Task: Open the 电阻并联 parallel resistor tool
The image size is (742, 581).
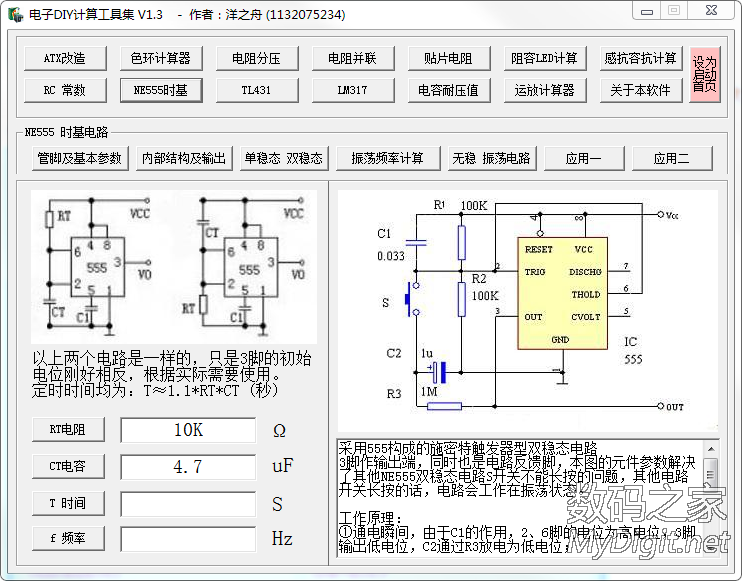Action: click(353, 58)
